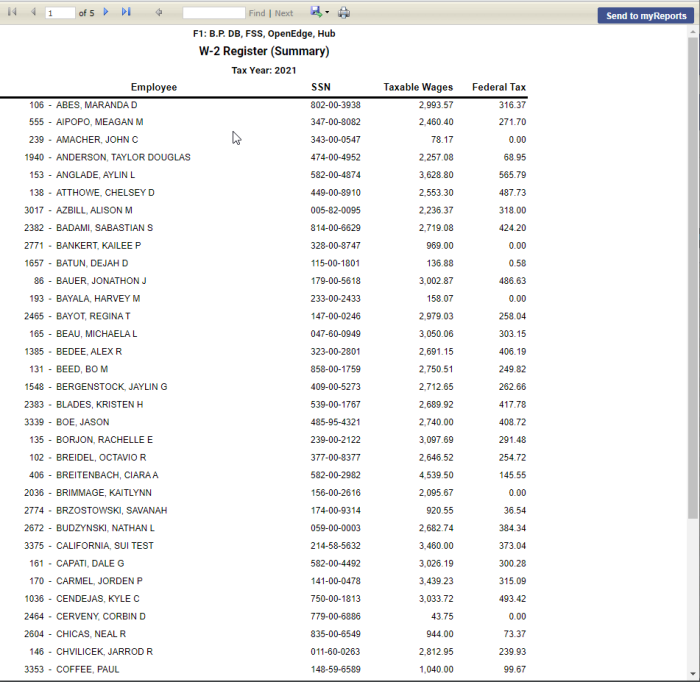Click the scrollbar up arrow
700x682 pixels.
point(693,32)
